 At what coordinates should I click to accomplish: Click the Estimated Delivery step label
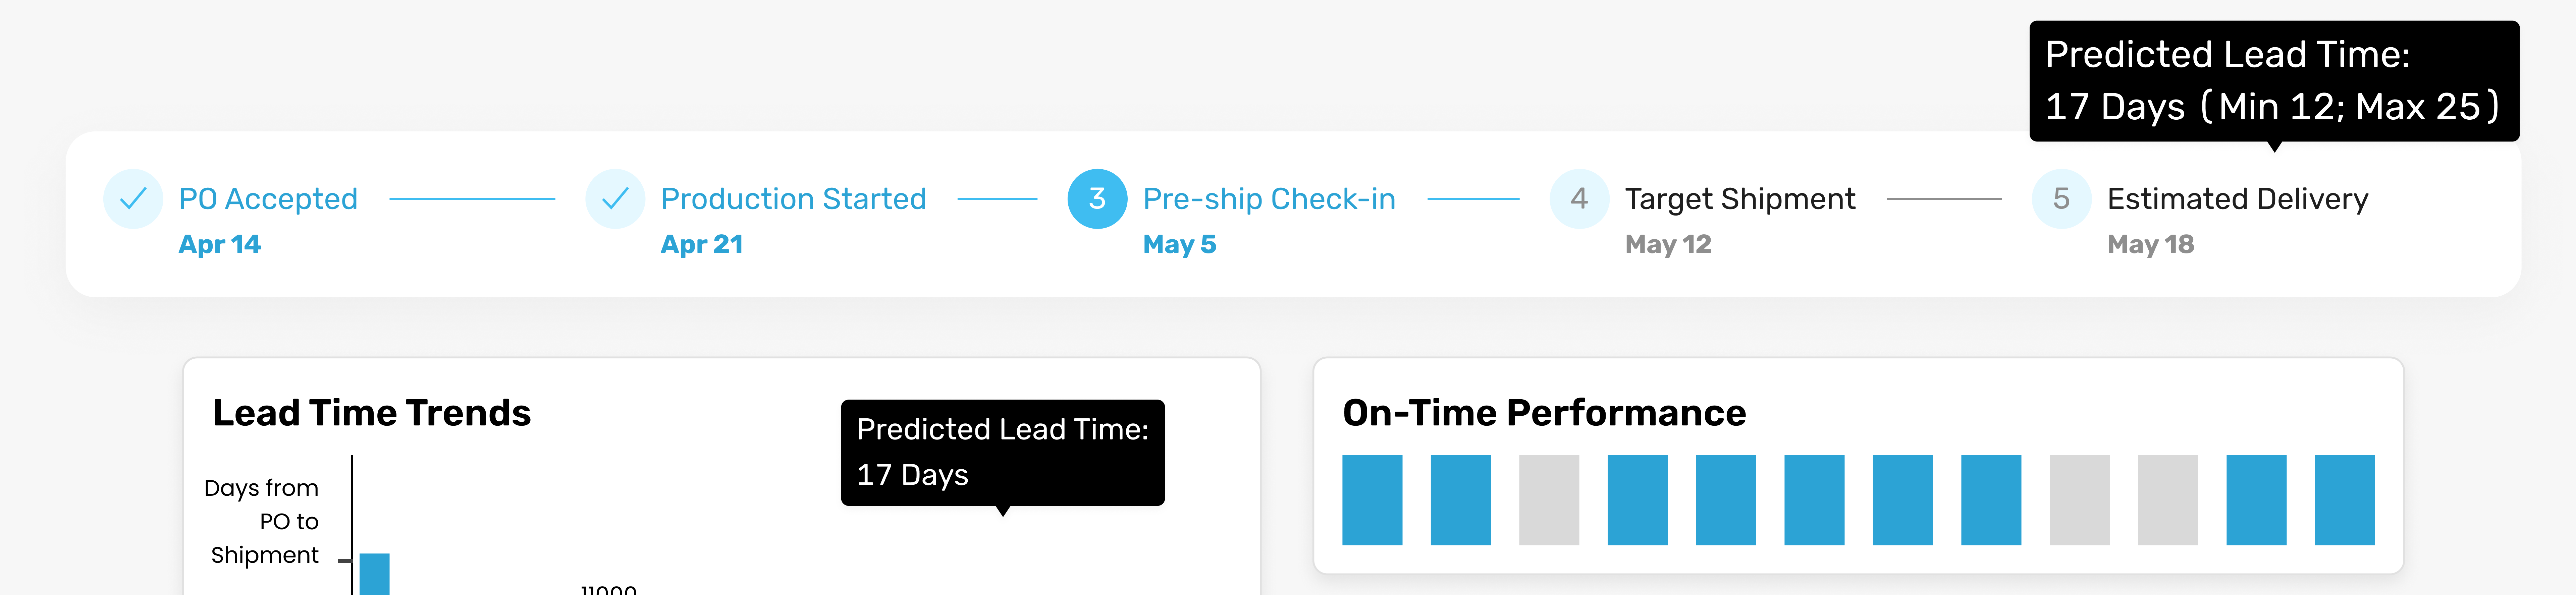point(2237,199)
